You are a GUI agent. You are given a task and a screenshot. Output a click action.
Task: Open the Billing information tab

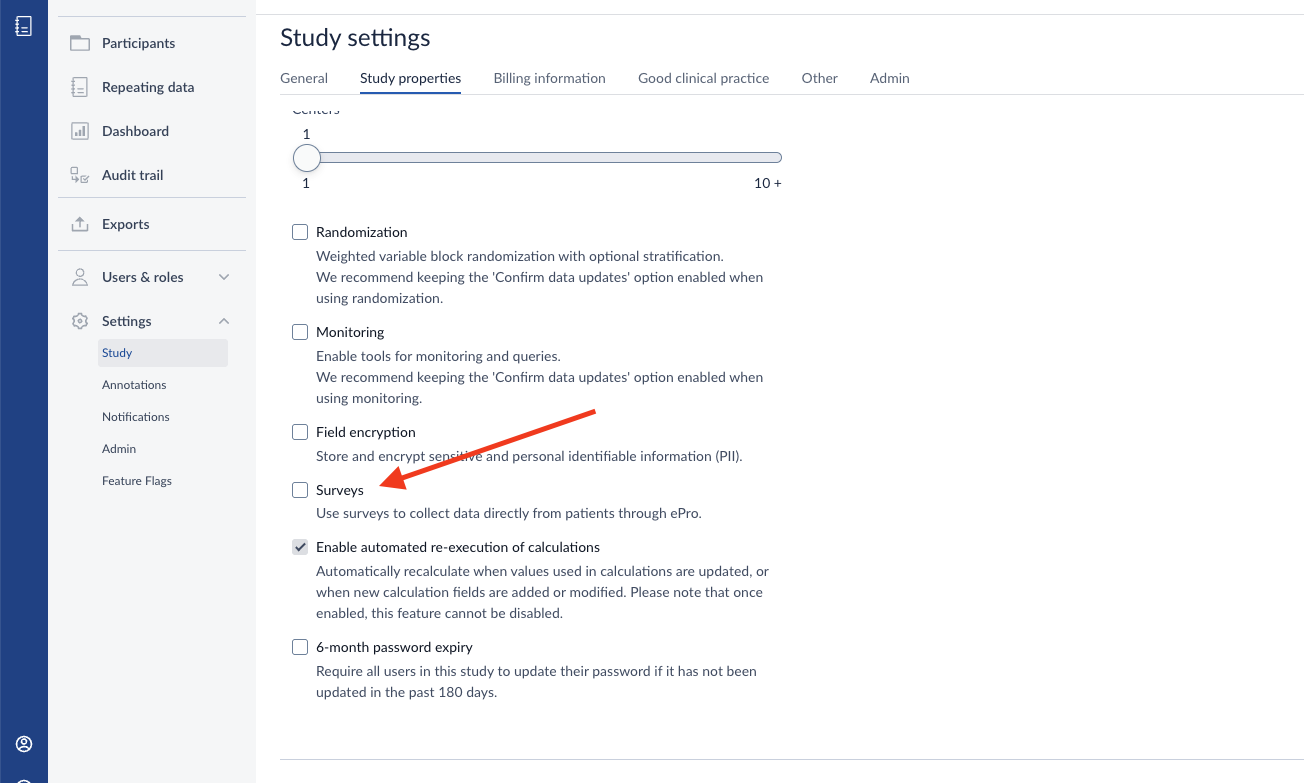[549, 78]
